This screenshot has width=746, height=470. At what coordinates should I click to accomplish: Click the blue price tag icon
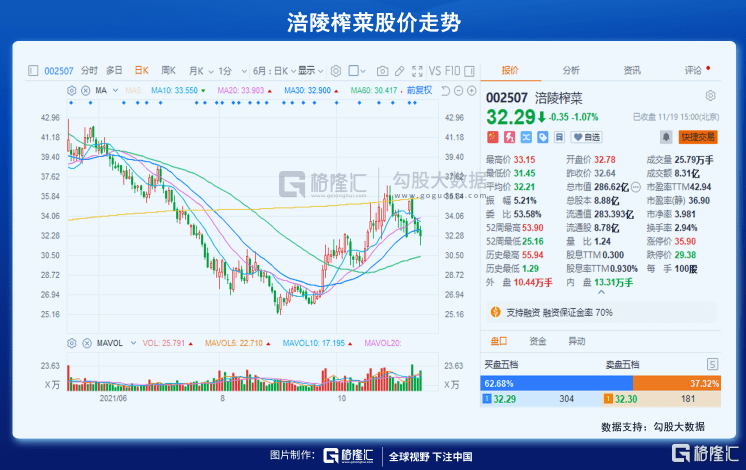(542, 137)
